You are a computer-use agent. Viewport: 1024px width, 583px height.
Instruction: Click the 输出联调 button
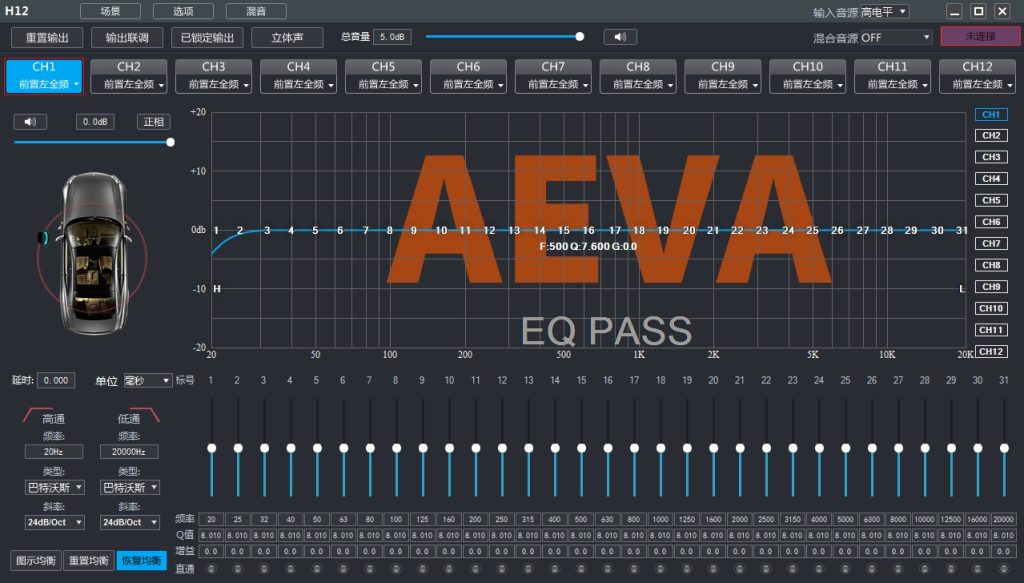click(127, 38)
